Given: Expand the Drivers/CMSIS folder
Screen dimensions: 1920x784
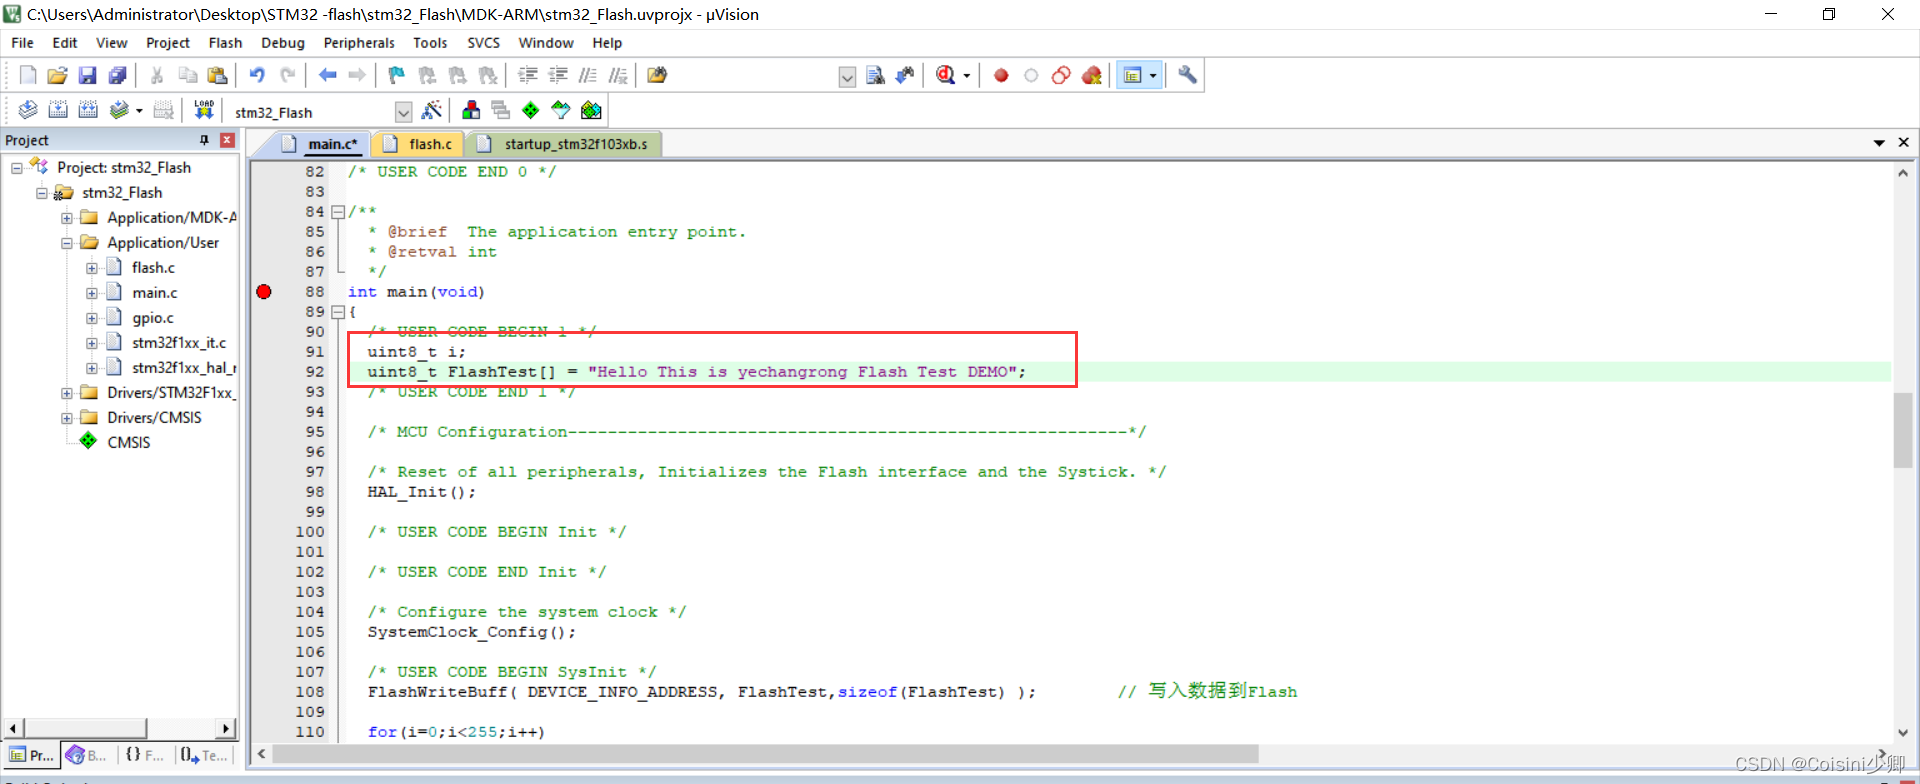Looking at the screenshot, I should point(66,418).
